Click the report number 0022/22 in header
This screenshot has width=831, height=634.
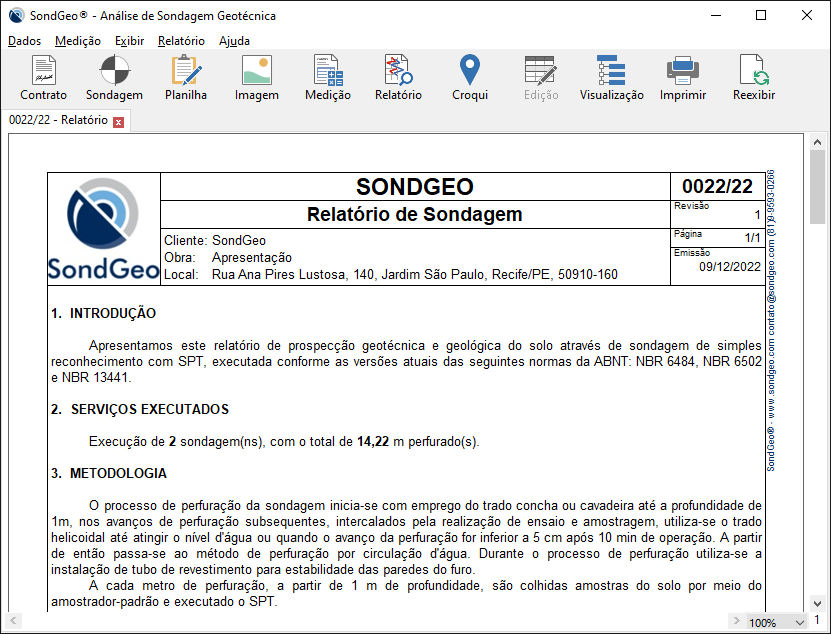pos(717,187)
